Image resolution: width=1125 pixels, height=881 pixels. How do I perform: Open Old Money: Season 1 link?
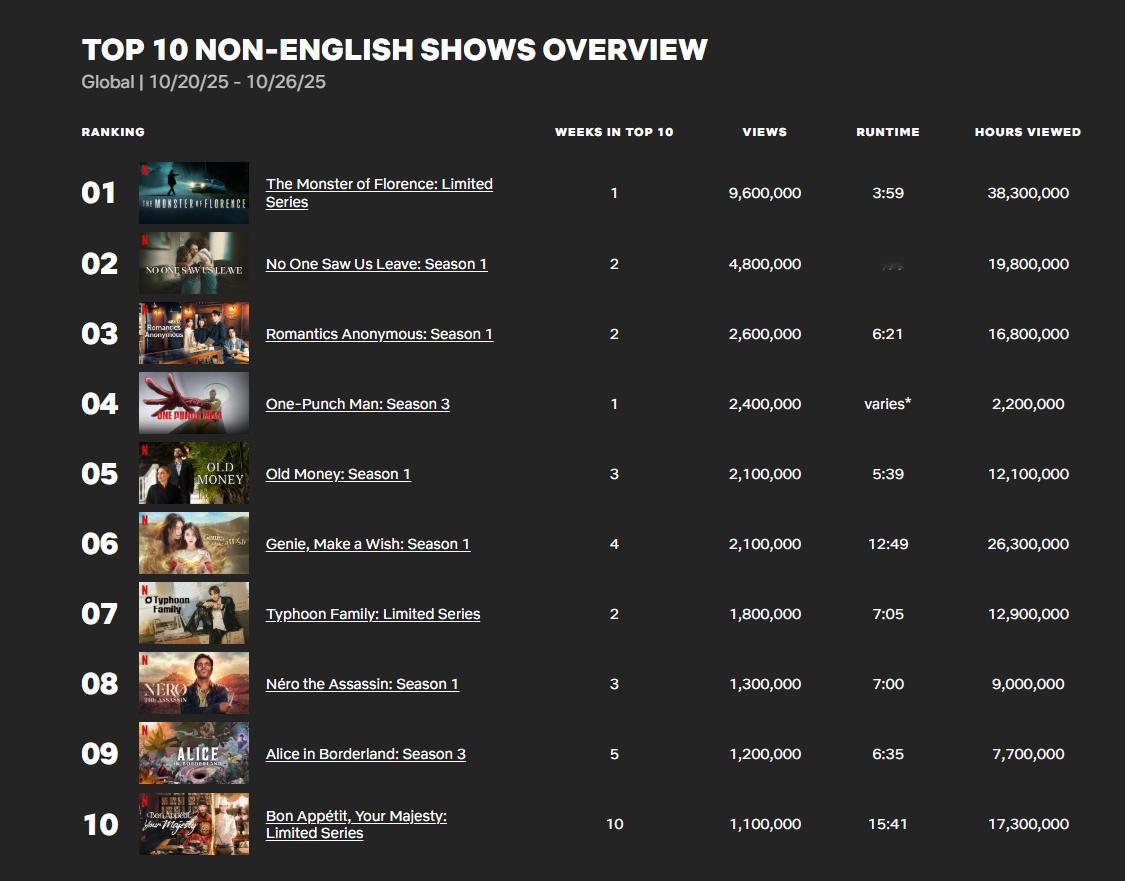338,474
